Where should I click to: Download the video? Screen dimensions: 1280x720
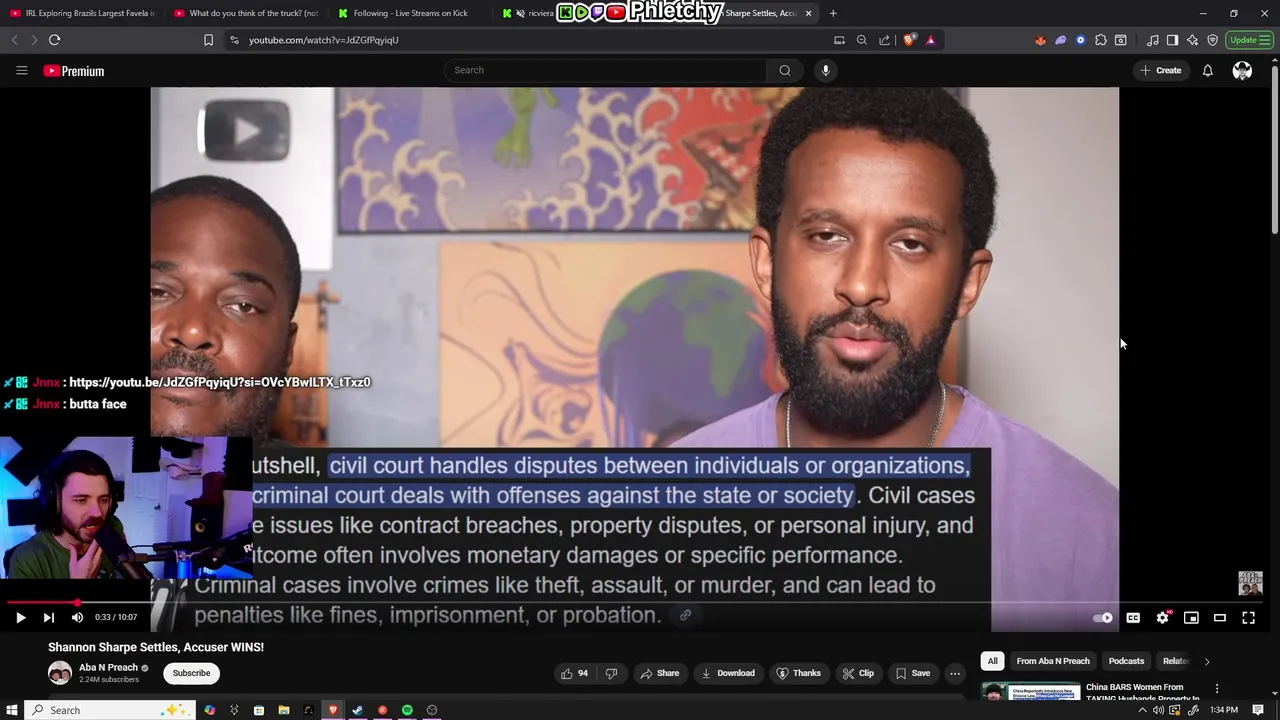pyautogui.click(x=728, y=673)
